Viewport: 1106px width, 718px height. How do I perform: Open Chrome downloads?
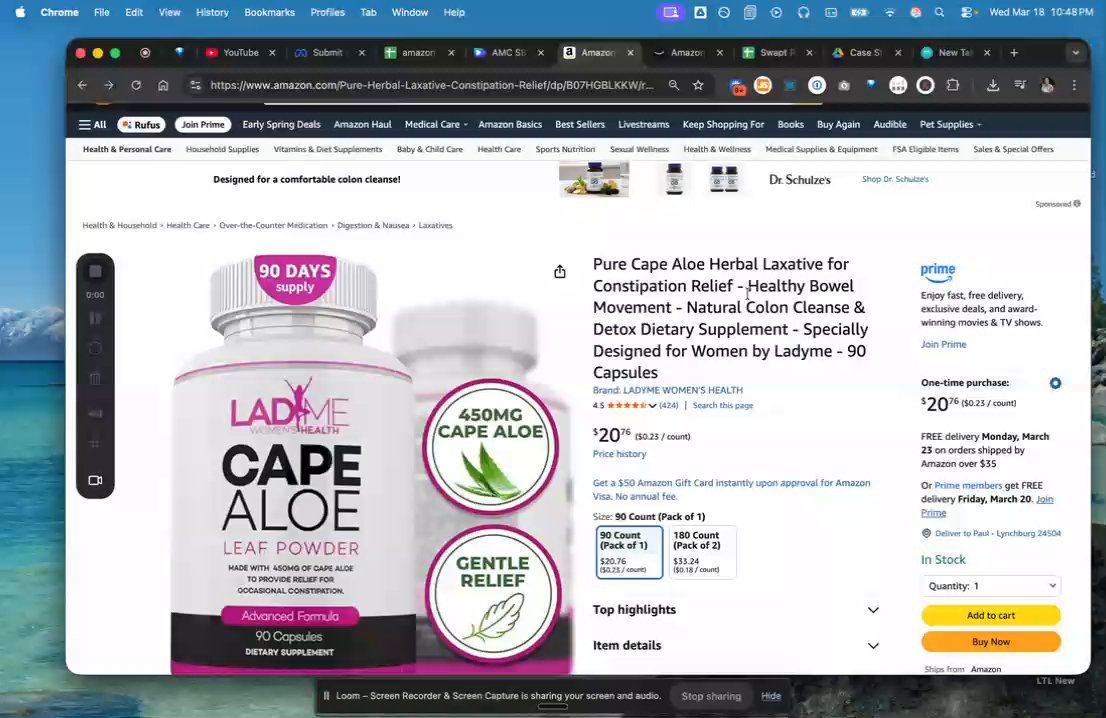tap(992, 85)
